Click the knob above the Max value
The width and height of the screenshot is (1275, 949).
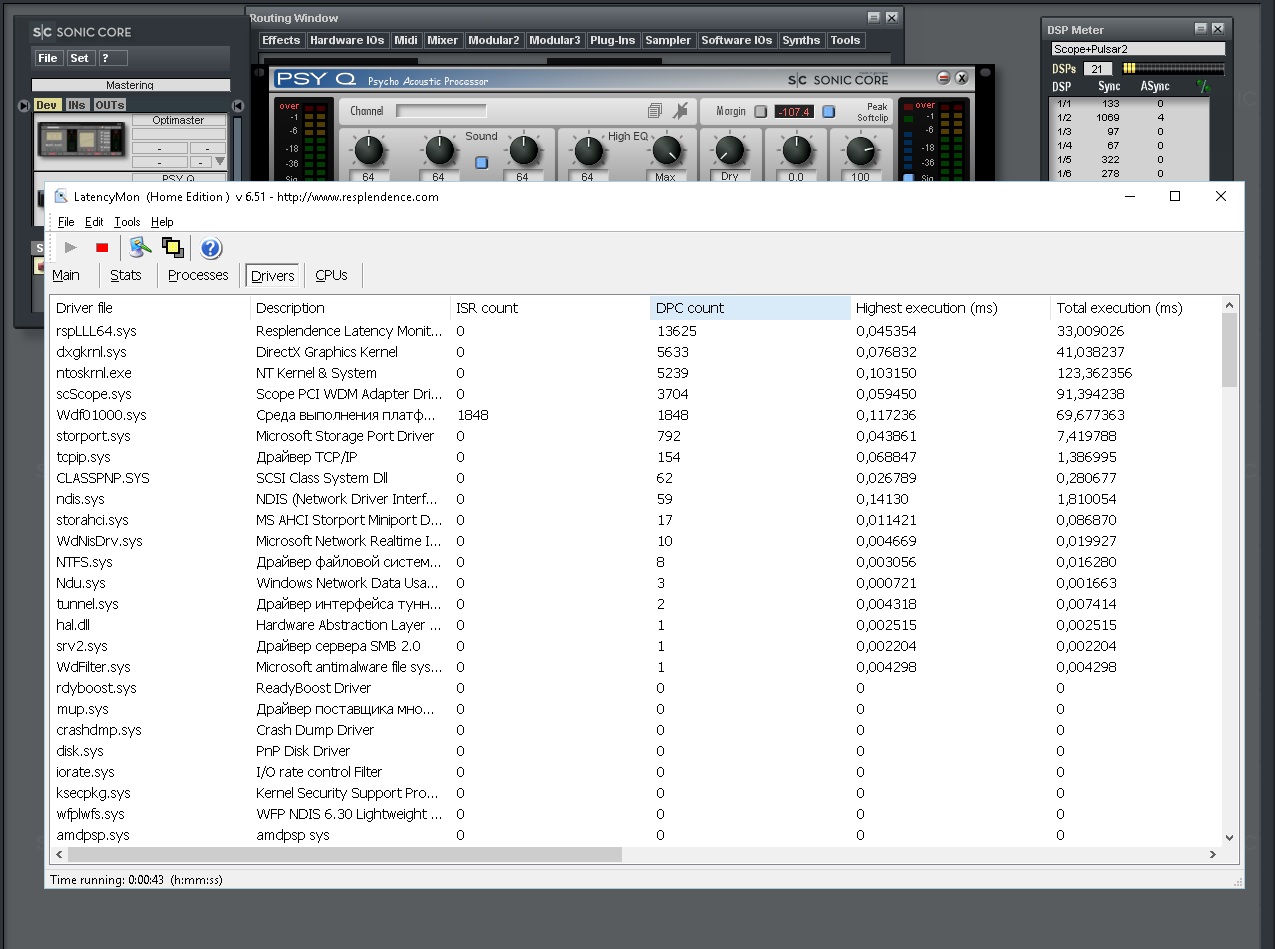(x=665, y=151)
